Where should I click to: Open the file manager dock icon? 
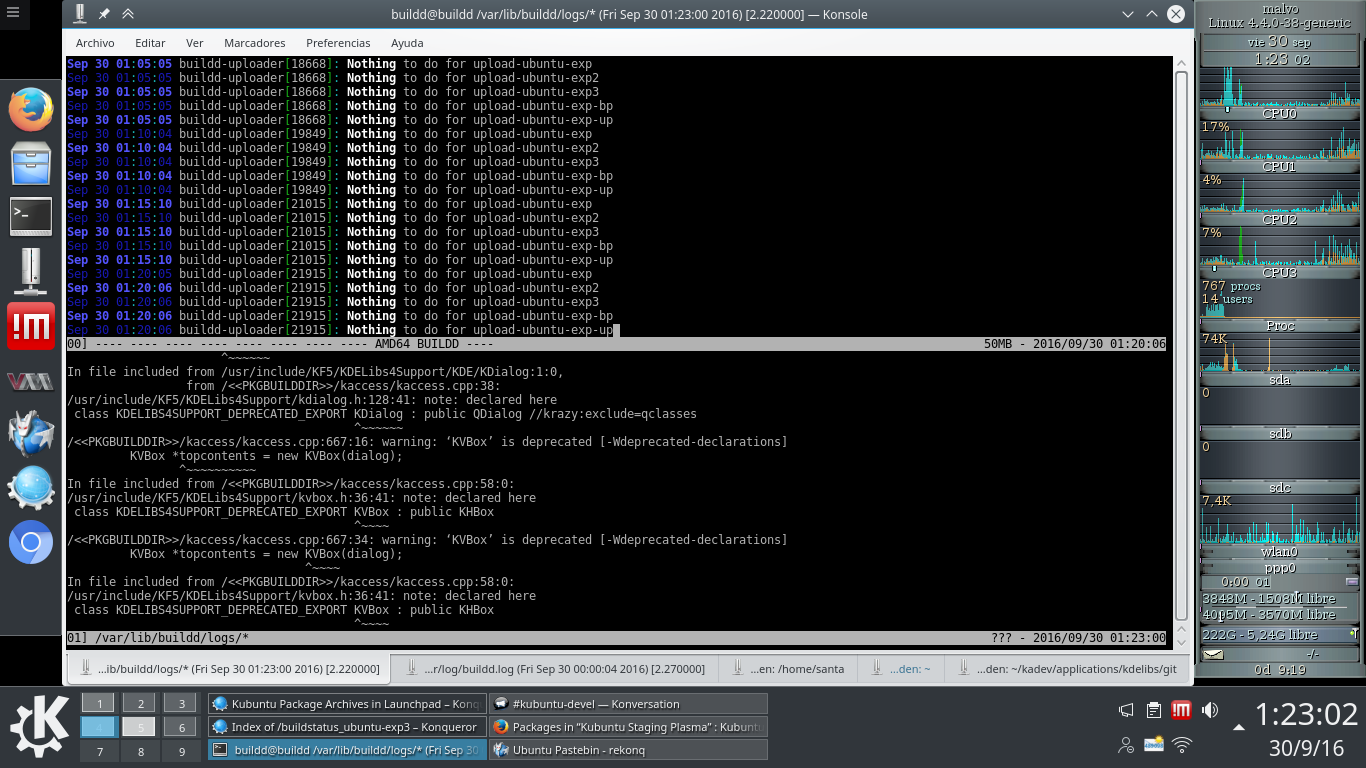tap(31, 163)
